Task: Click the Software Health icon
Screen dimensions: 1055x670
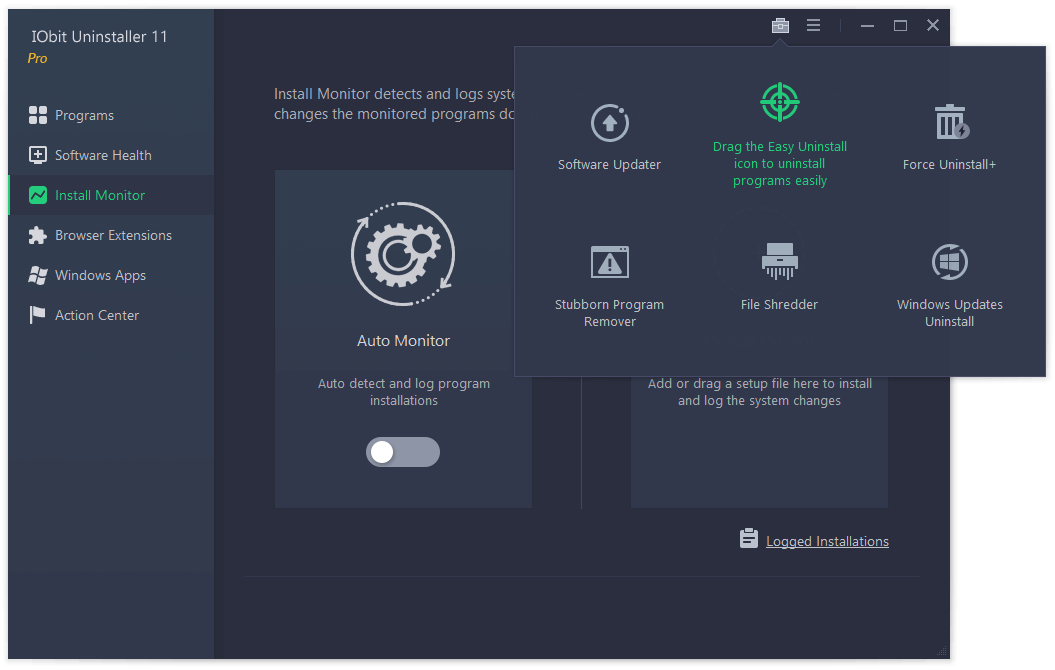Action: pos(38,155)
